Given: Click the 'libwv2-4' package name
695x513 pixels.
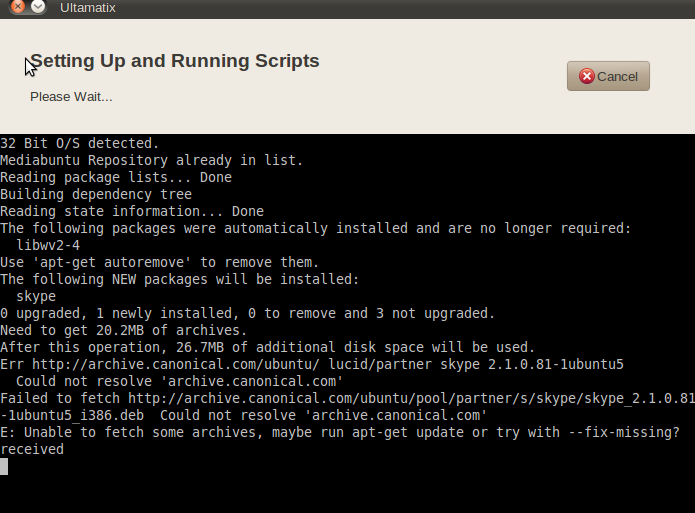Looking at the screenshot, I should (x=48, y=245).
